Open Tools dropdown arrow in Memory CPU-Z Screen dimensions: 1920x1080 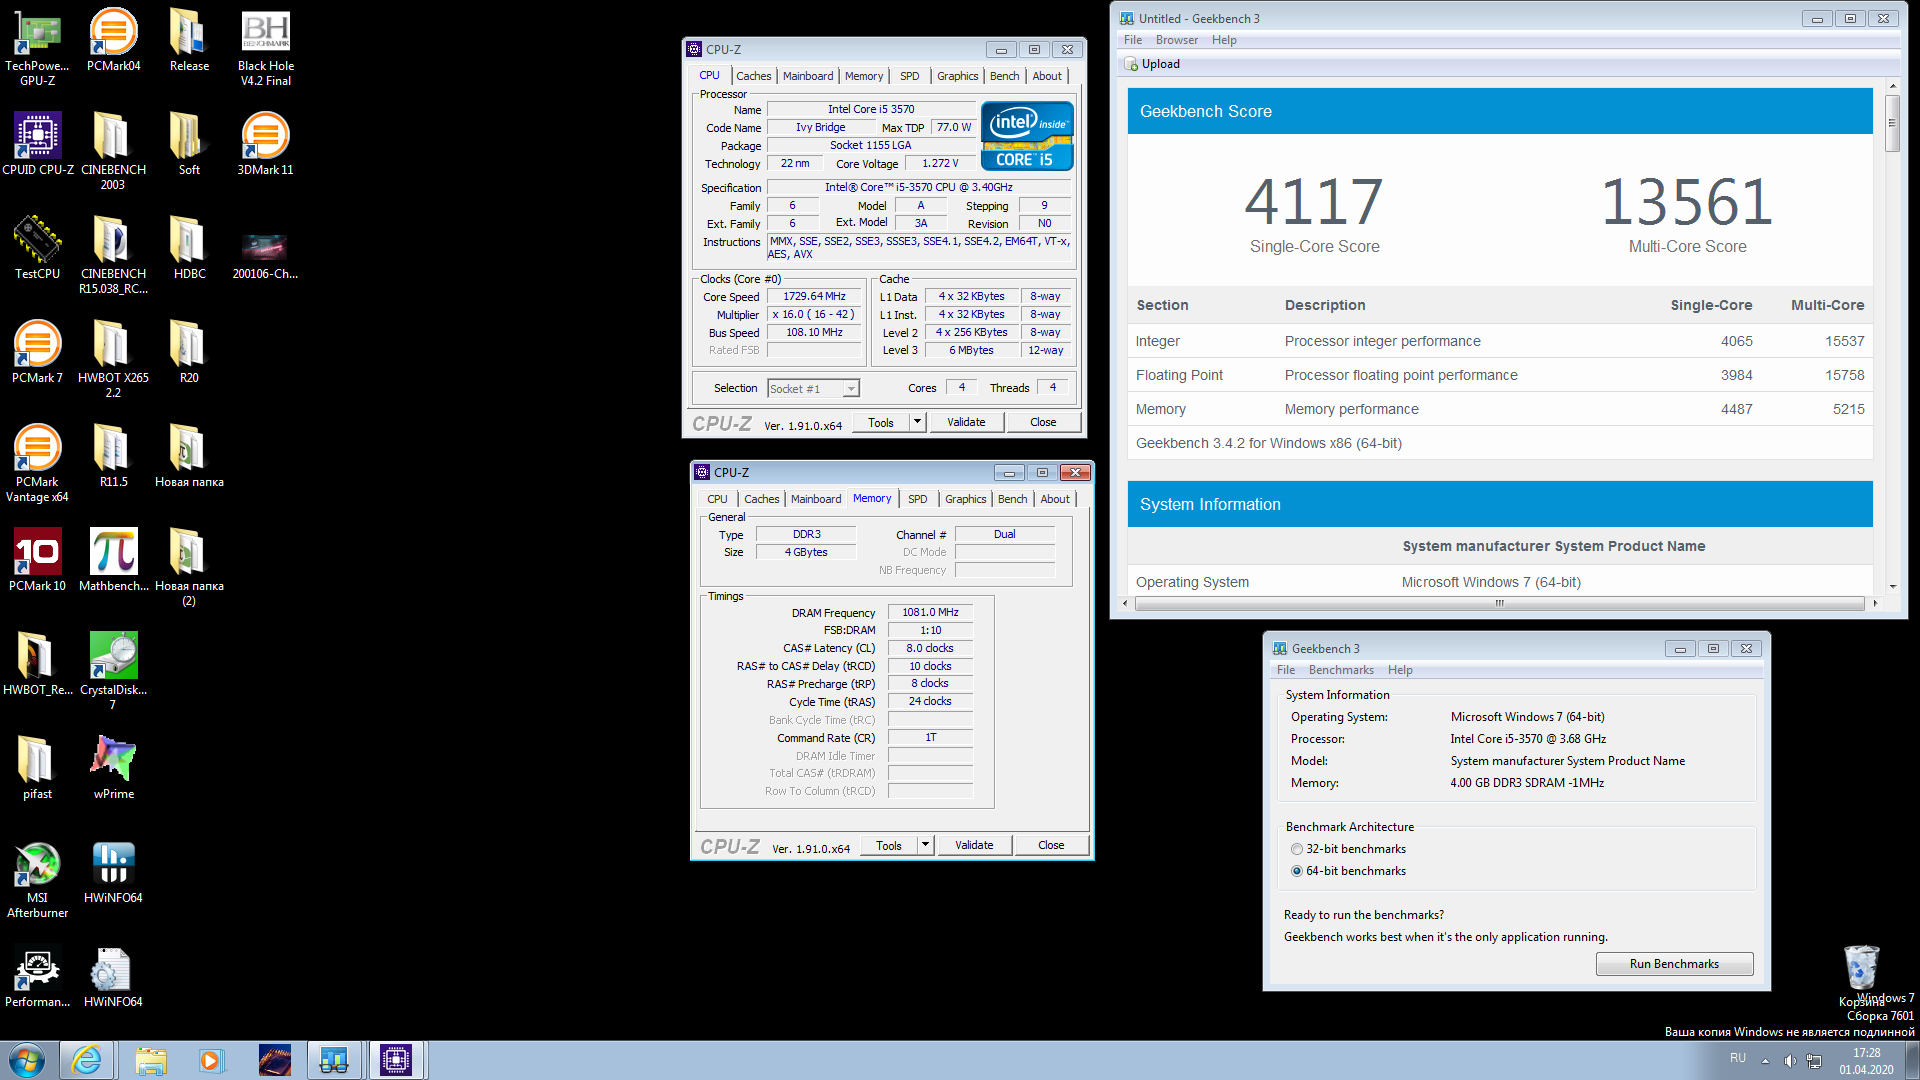point(925,845)
